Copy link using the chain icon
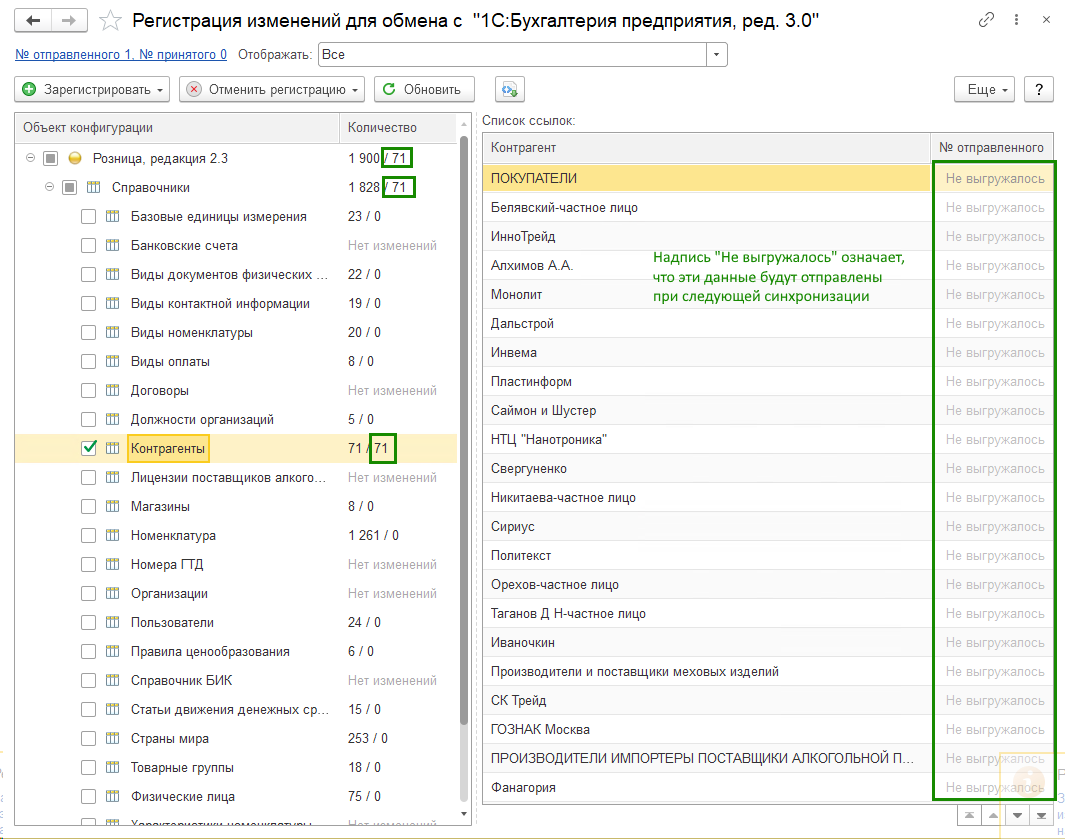This screenshot has height=839, width=1065. tap(986, 20)
